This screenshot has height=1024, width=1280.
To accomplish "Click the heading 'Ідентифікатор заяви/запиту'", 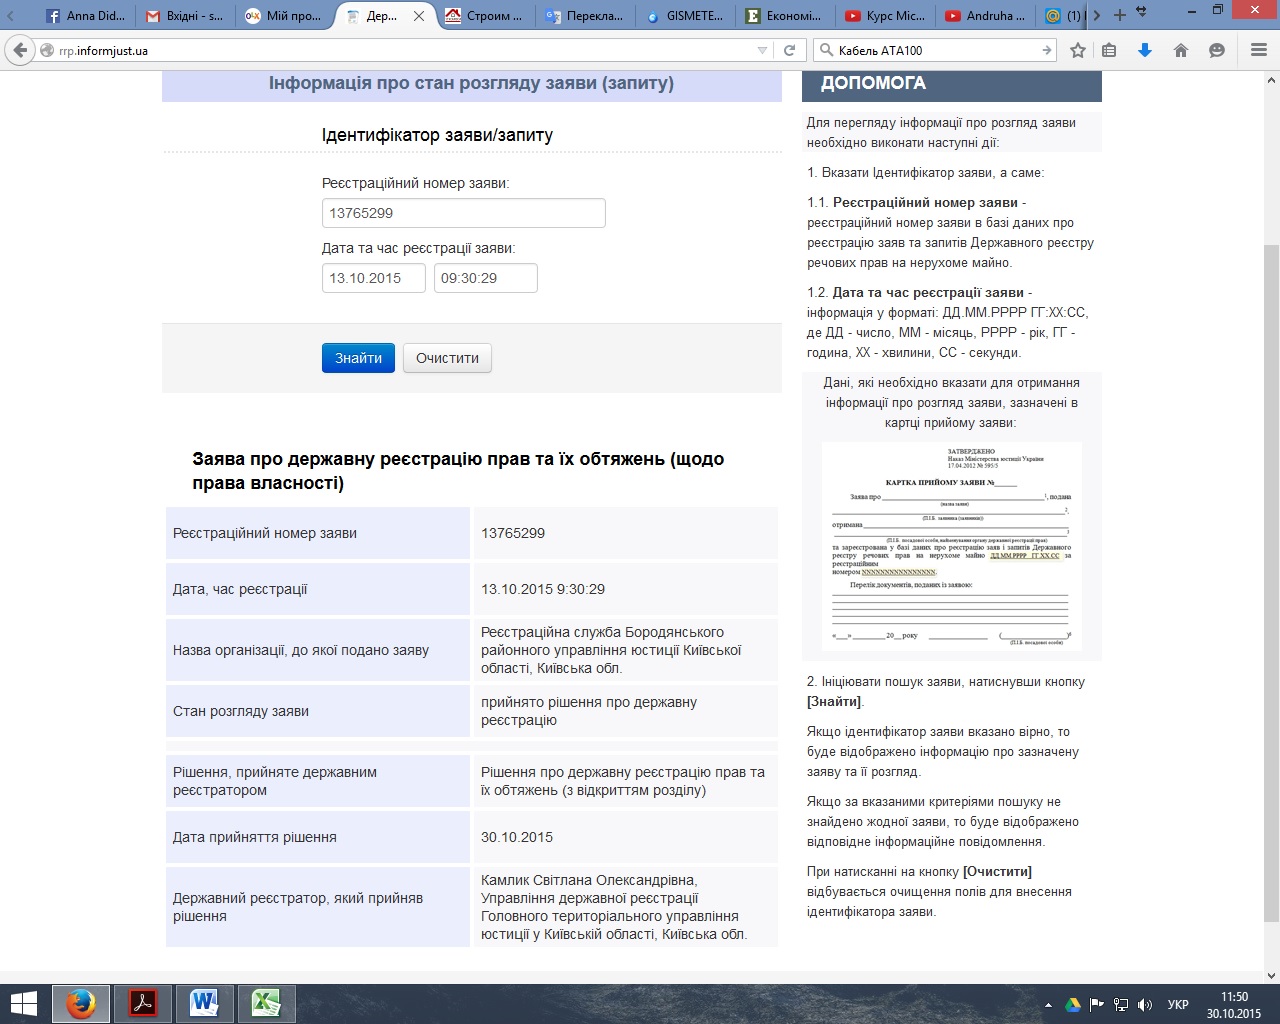I will pyautogui.click(x=437, y=135).
